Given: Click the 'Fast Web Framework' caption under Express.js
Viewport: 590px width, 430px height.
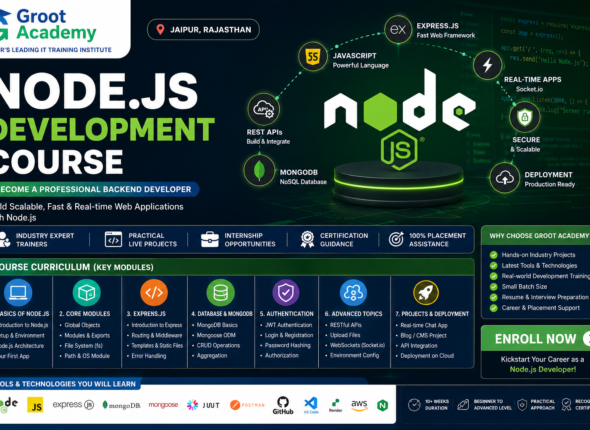Looking at the screenshot, I should 446,35.
